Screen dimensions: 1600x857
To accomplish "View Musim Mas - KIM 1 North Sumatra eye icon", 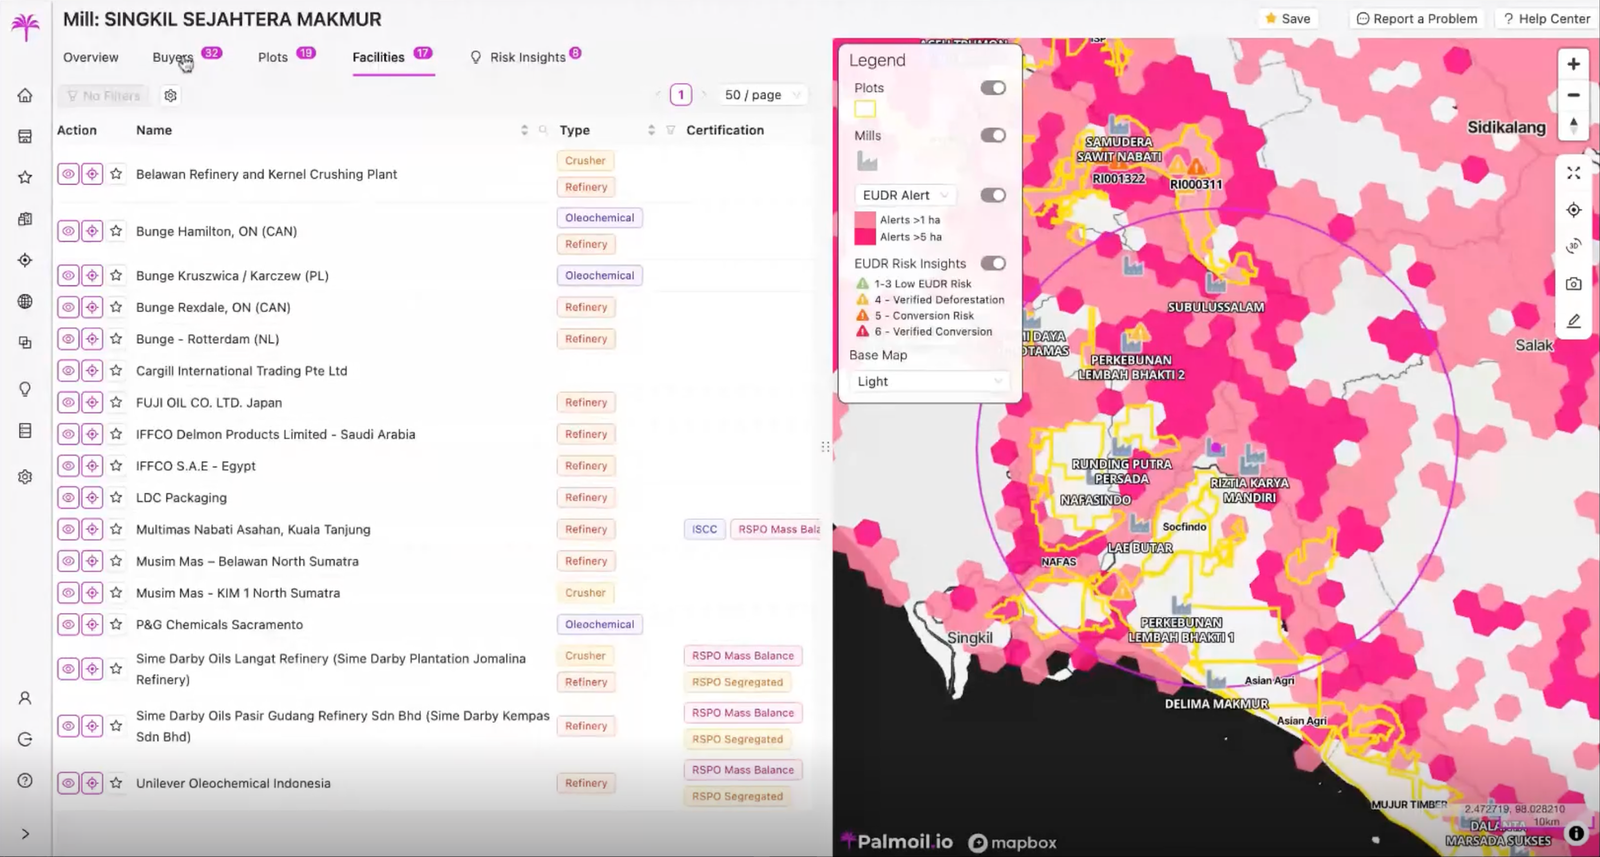I will 68,592.
